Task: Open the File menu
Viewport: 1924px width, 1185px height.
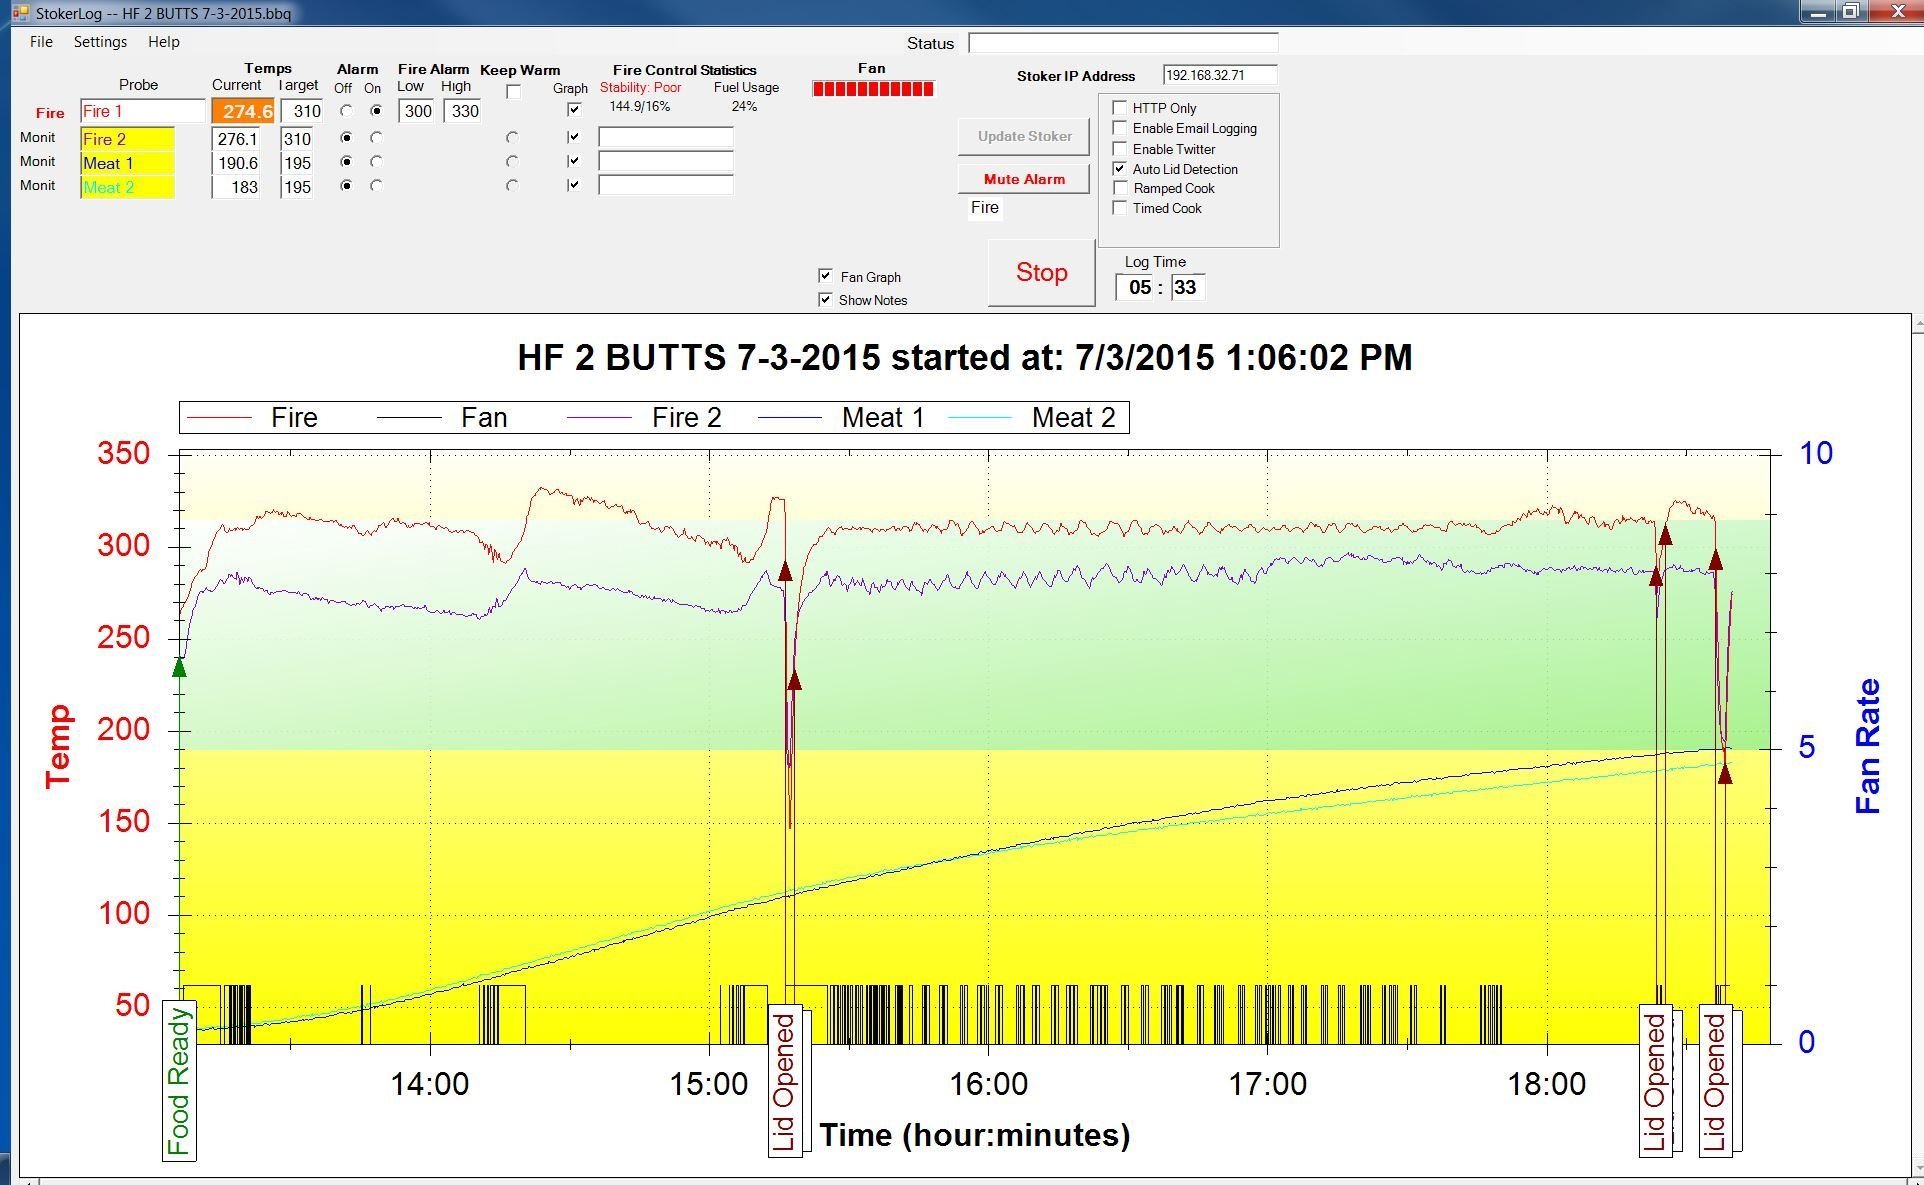Action: [41, 42]
